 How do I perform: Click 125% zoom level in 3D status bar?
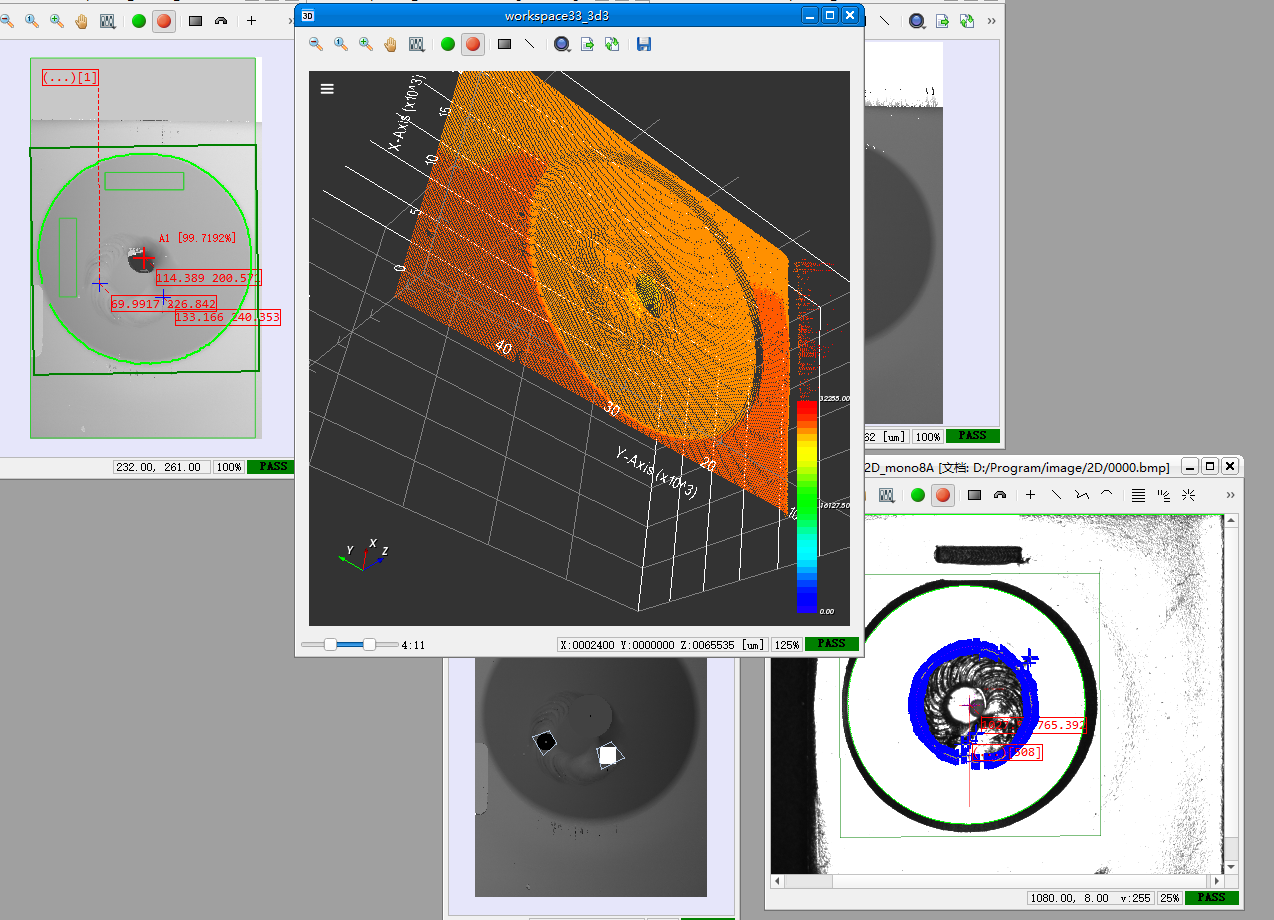pos(787,645)
